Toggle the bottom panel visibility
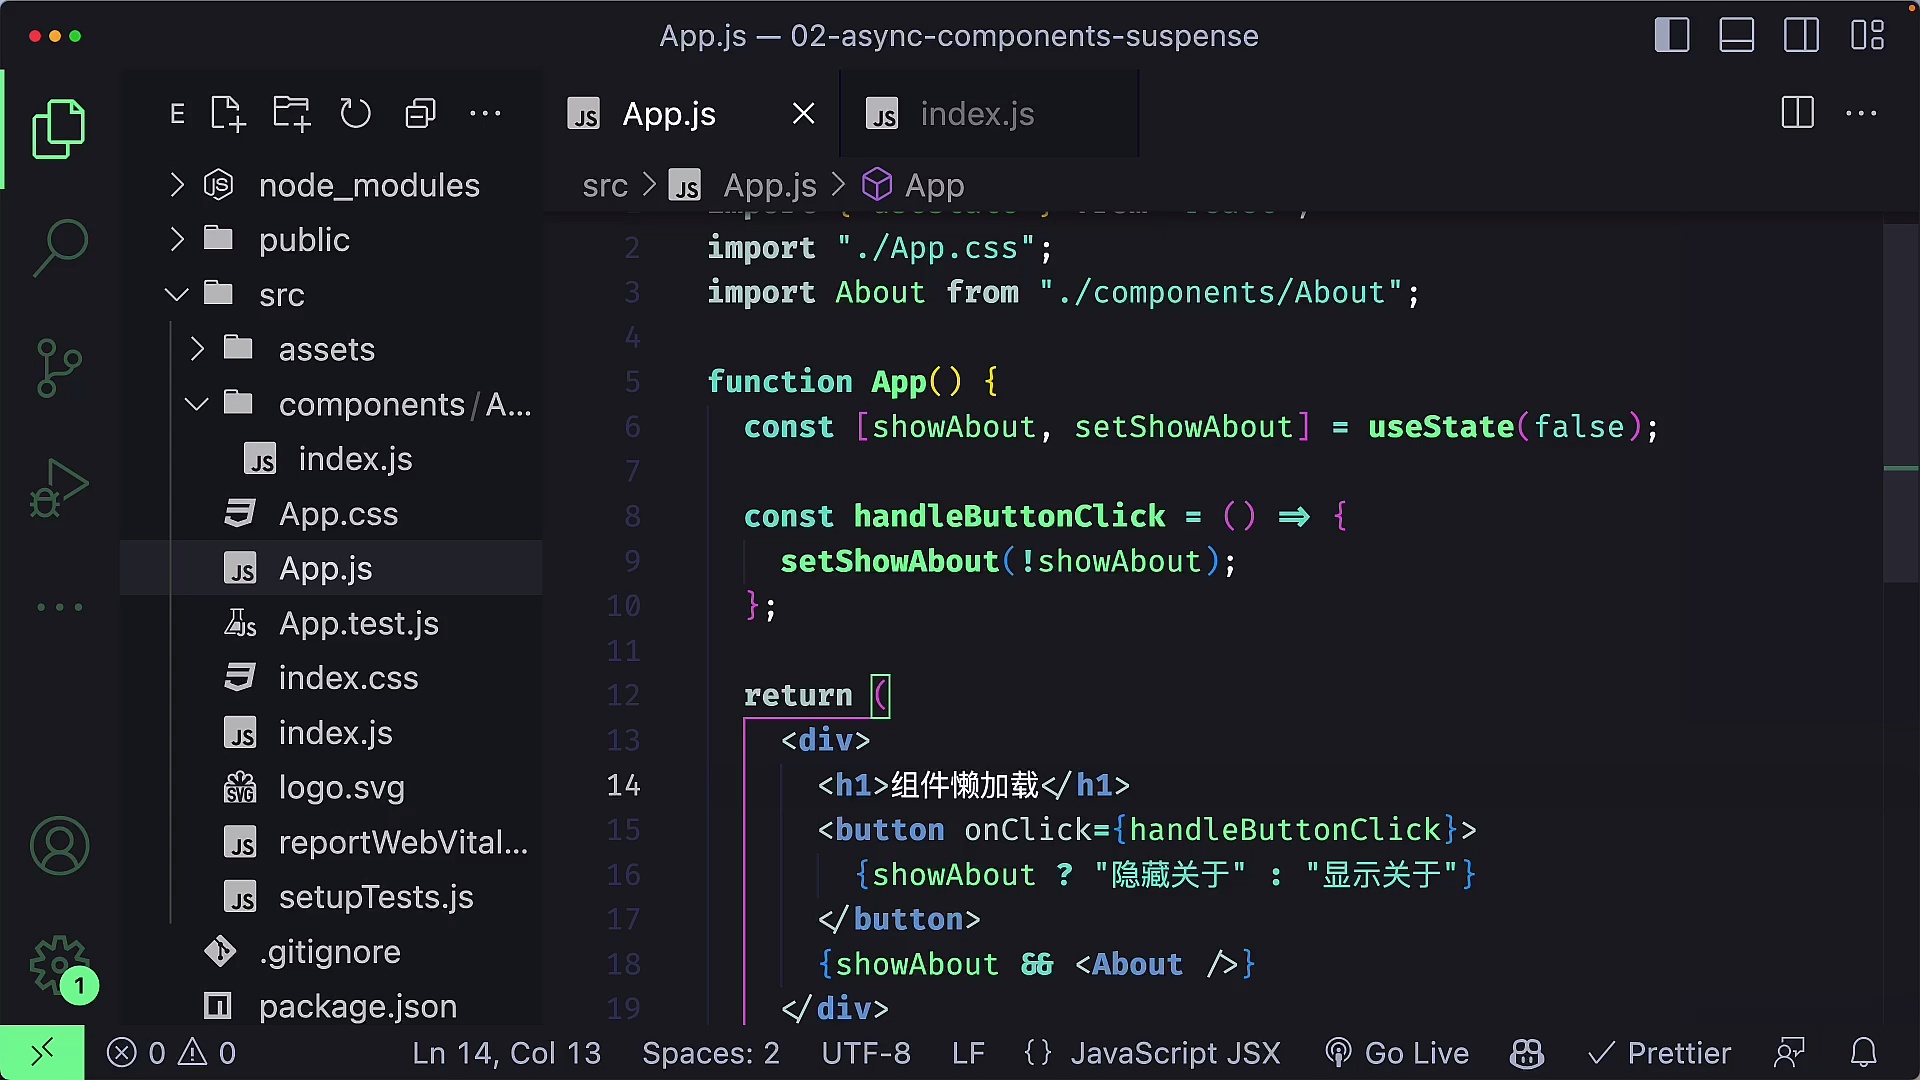 tap(1736, 35)
